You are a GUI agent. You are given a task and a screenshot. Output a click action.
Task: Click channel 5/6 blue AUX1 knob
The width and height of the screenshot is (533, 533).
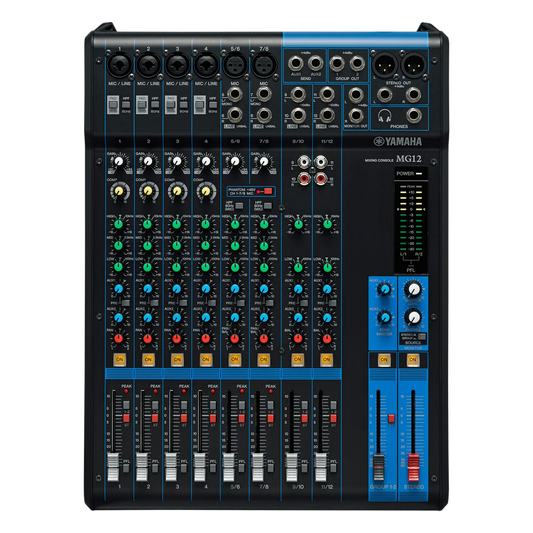pos(235,289)
